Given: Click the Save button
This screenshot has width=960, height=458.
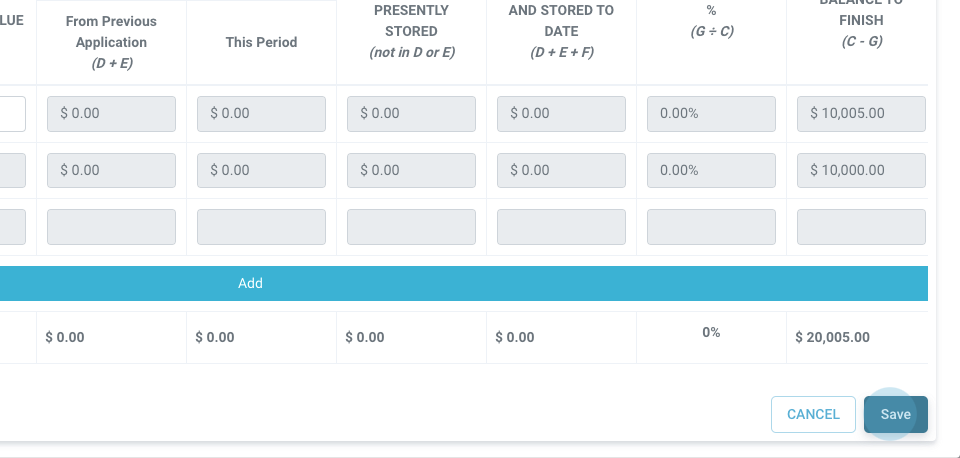Looking at the screenshot, I should [x=895, y=414].
